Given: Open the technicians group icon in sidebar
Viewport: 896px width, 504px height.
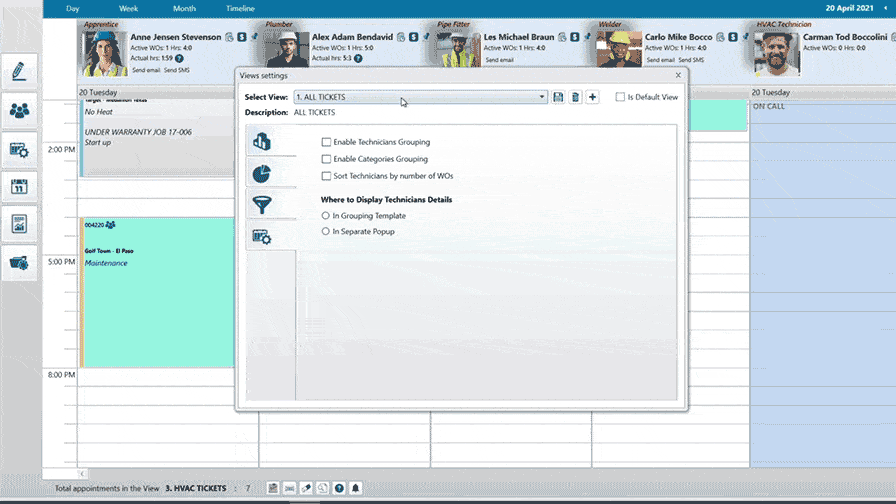Looking at the screenshot, I should (19, 110).
